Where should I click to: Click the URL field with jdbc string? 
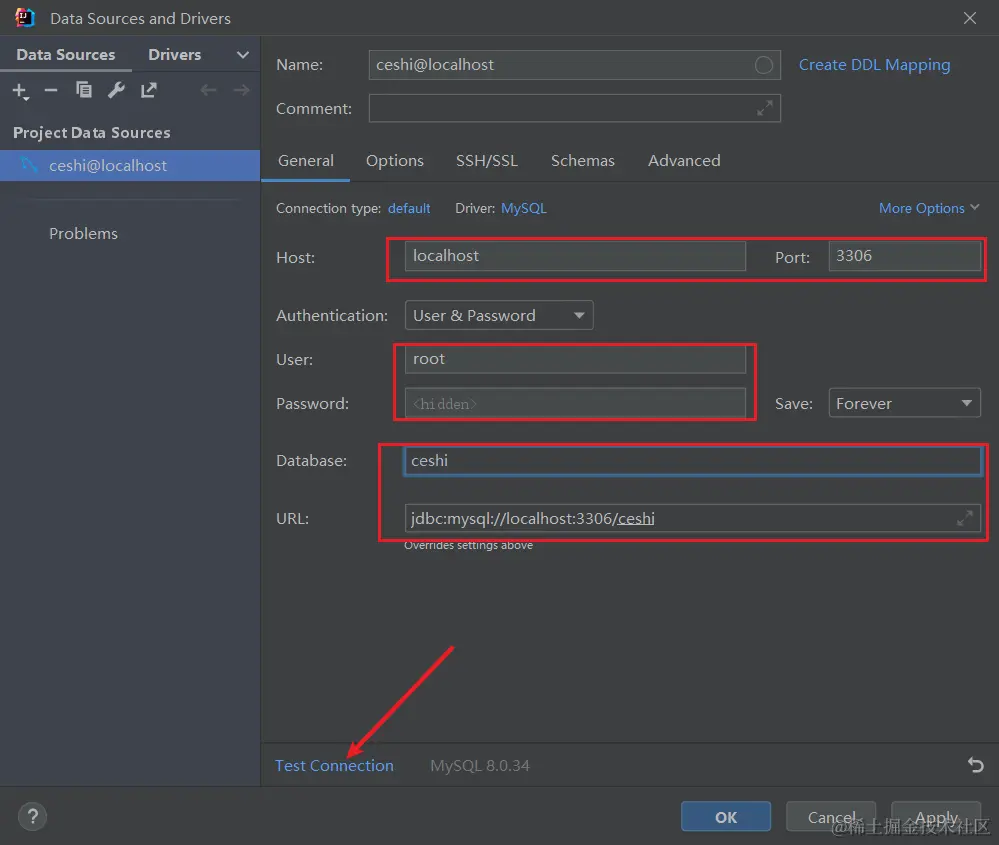[693, 518]
